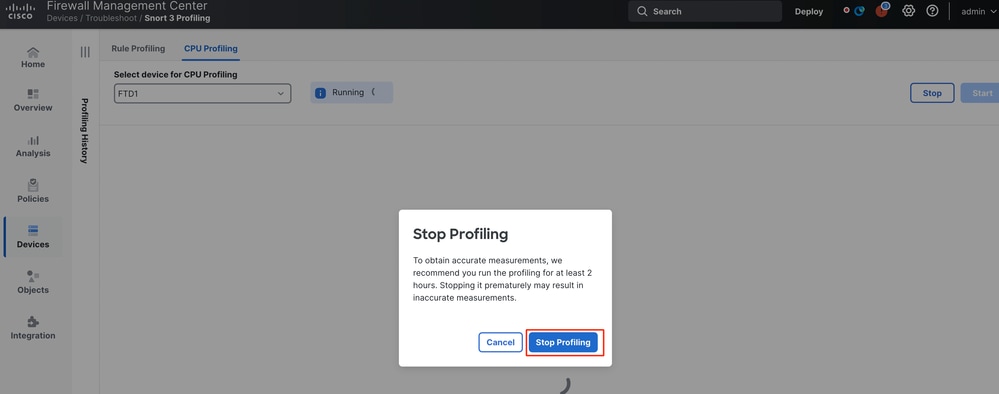Open the admin user dropdown
Viewport: 999px width, 394px height.
[978, 11]
